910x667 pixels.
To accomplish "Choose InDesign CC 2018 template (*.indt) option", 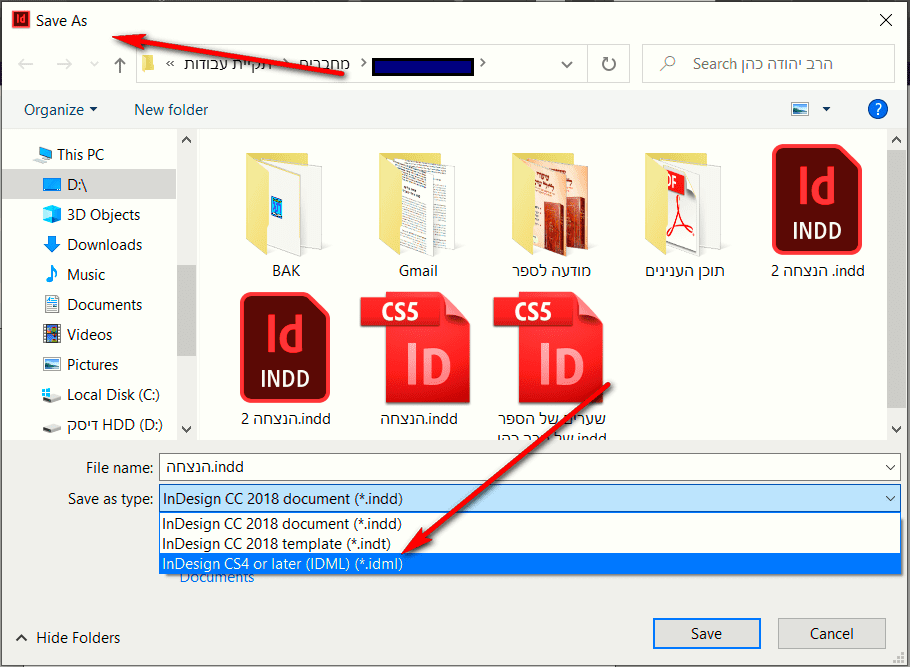I will 529,544.
